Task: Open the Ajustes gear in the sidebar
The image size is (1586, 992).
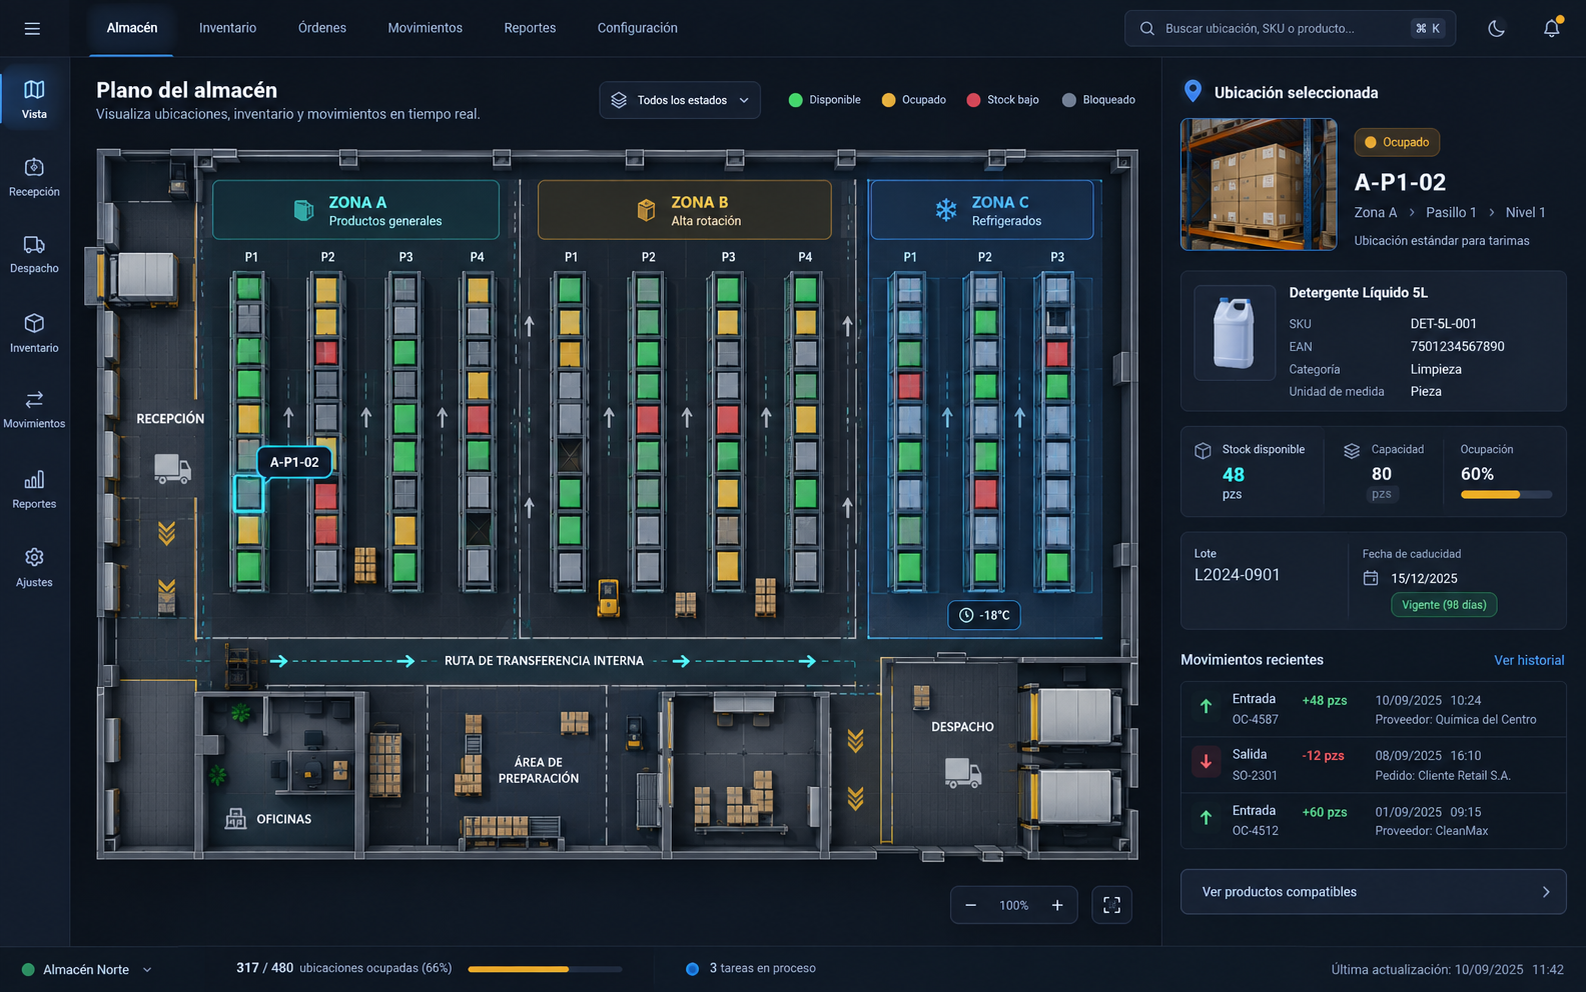Action: pyautogui.click(x=34, y=557)
